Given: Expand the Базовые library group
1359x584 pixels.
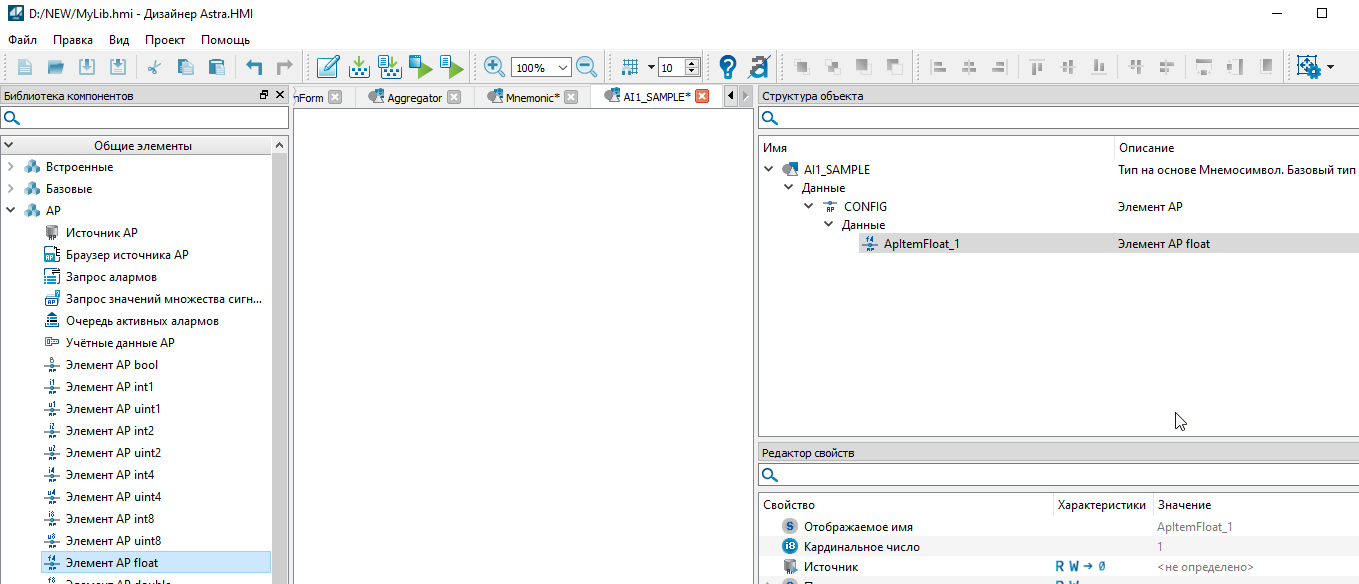Looking at the screenshot, I should 11,189.
